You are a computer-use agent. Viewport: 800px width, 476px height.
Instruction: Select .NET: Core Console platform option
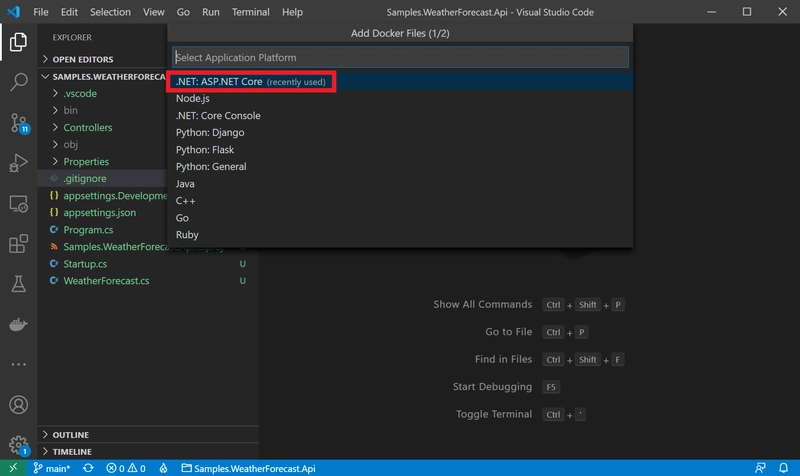[x=400, y=115]
